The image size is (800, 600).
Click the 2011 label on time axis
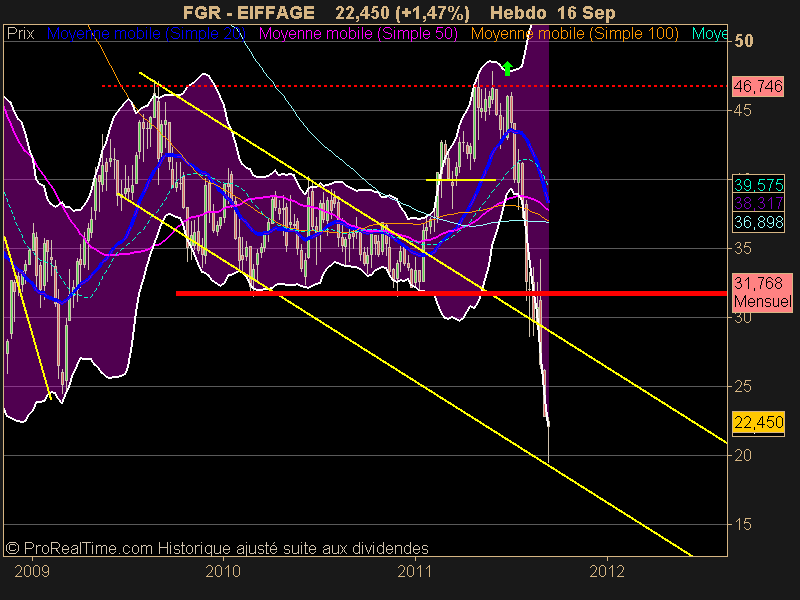click(x=415, y=571)
